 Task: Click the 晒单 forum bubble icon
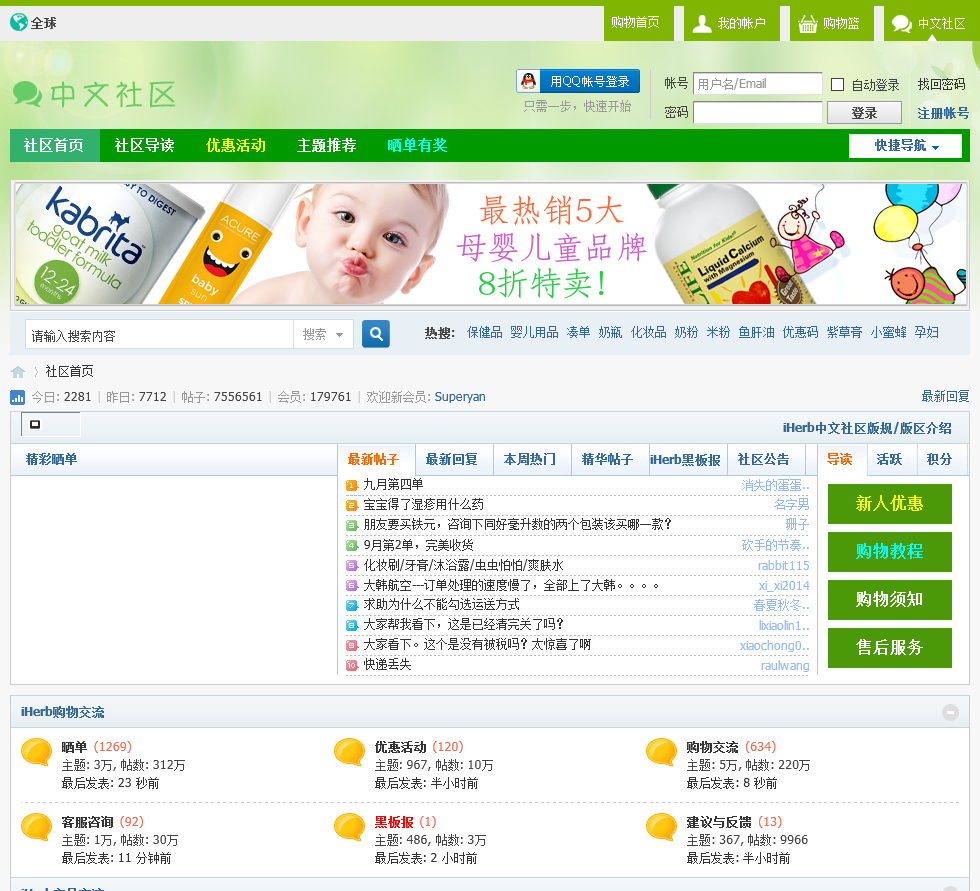click(36, 752)
